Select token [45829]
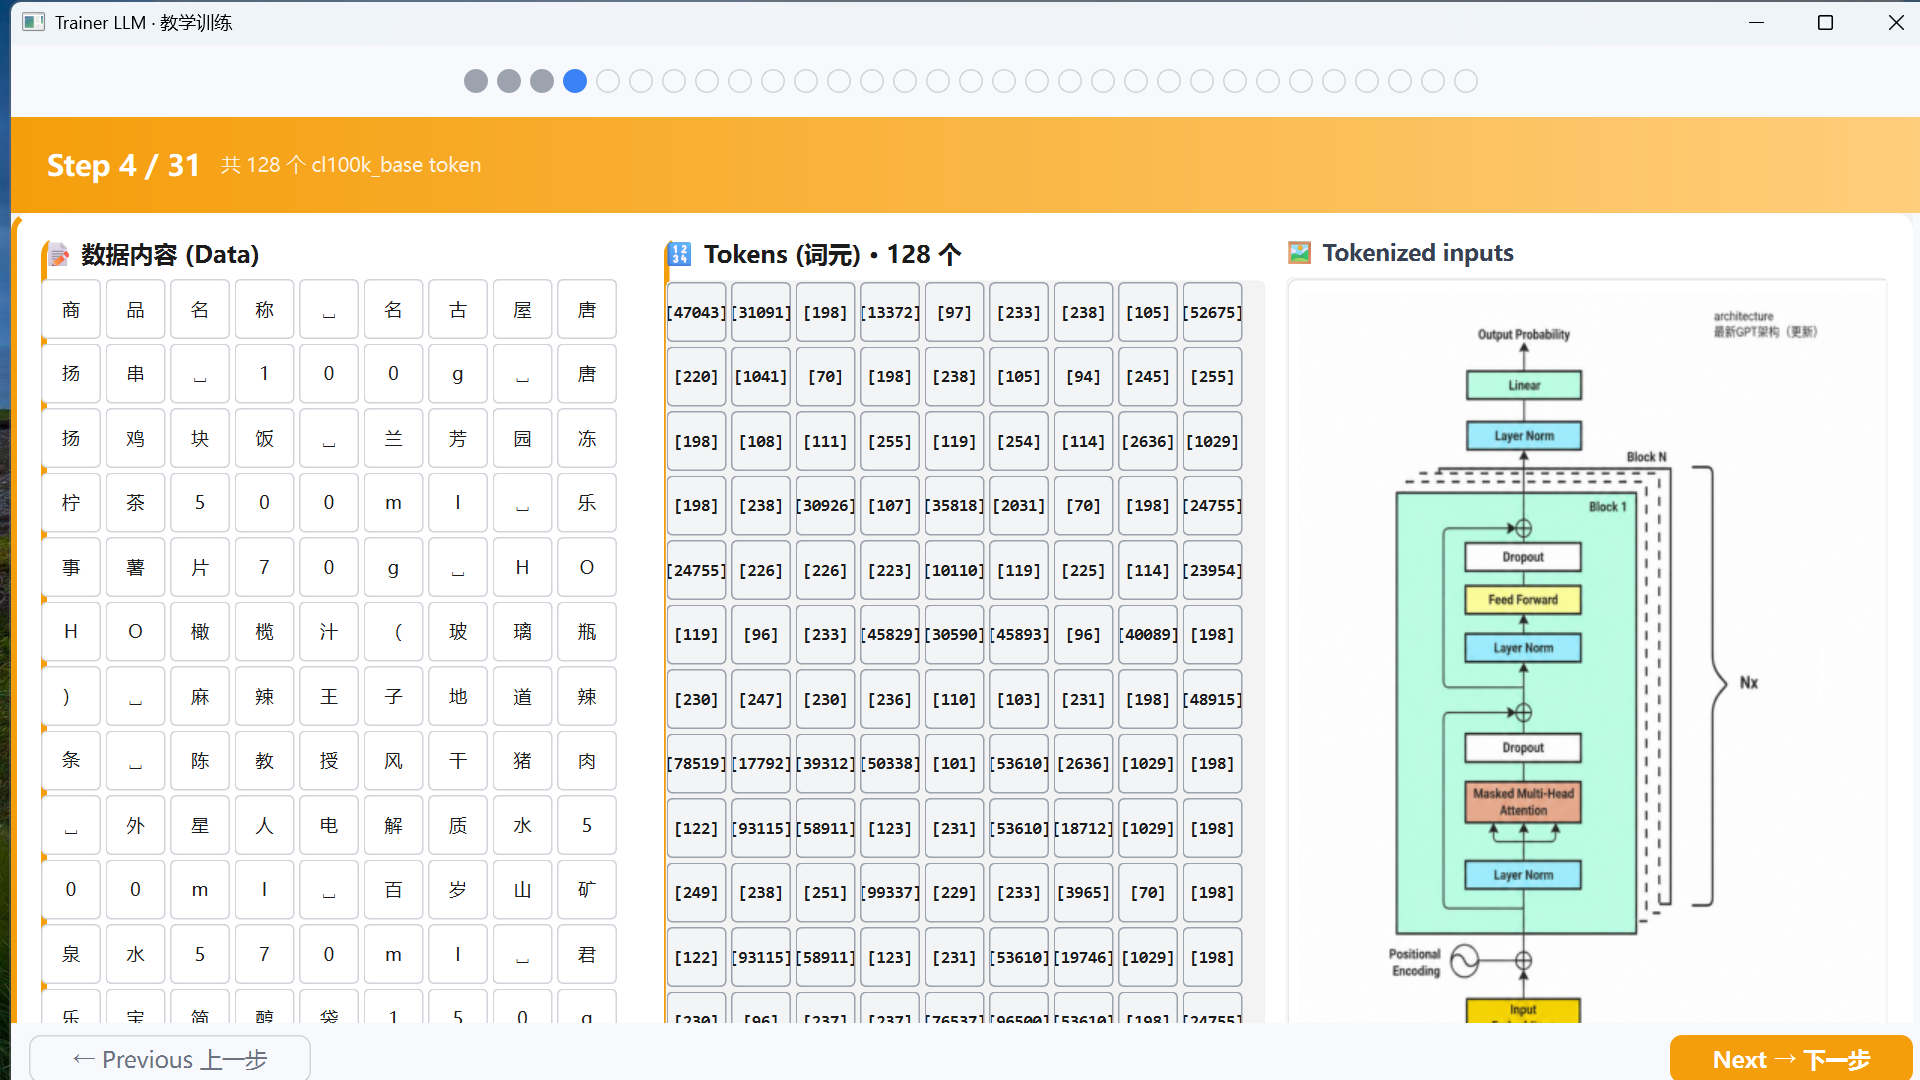1920x1080 pixels. pos(890,635)
